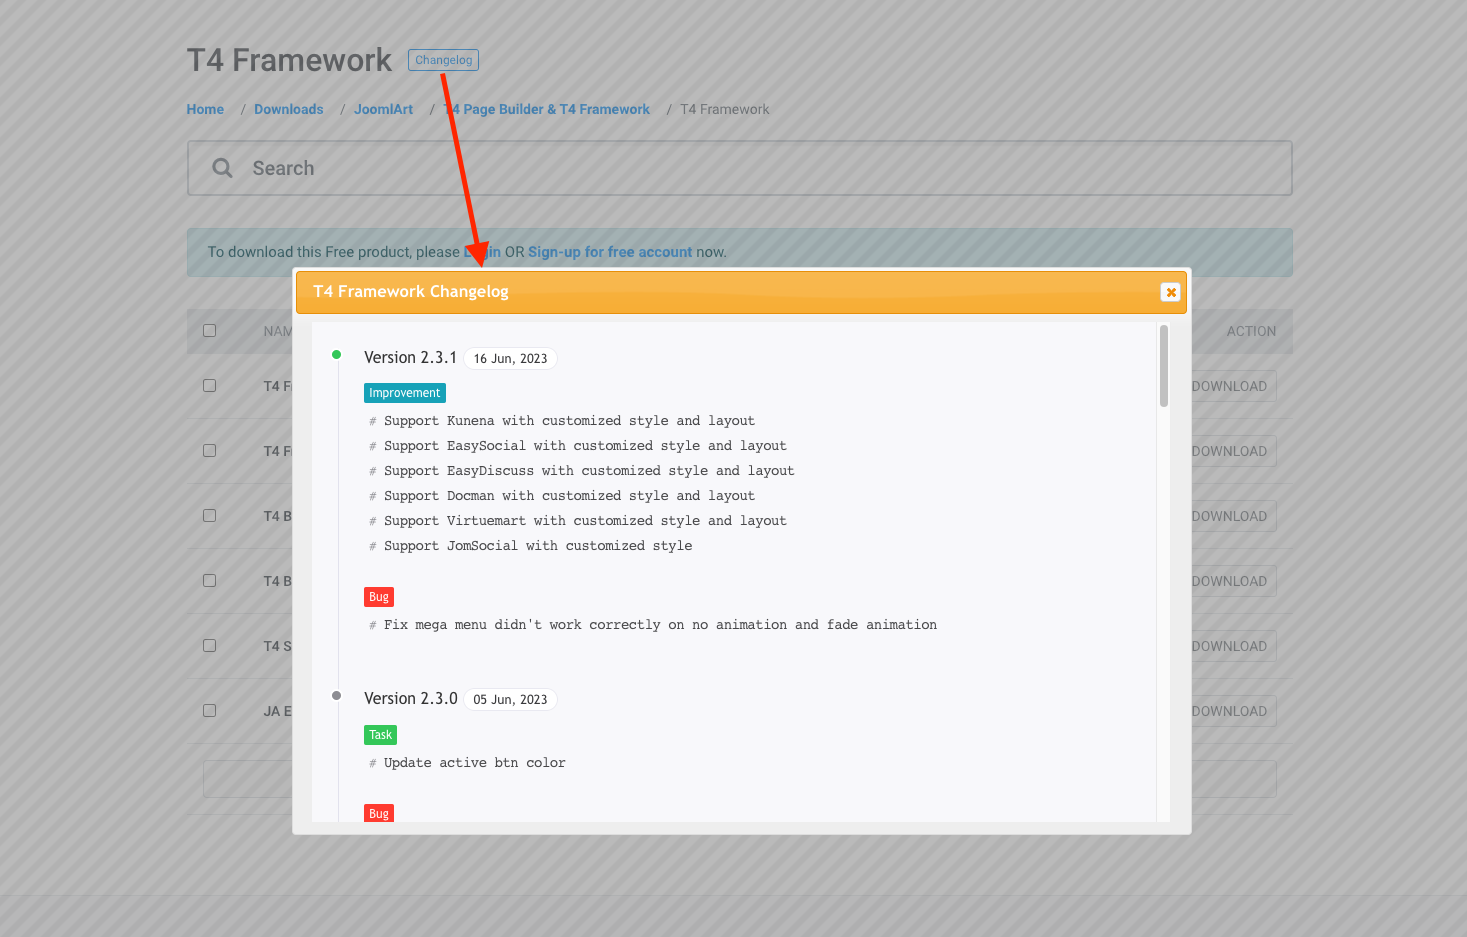
Task: Click the Support Kunena changelog line
Action: [x=569, y=421]
